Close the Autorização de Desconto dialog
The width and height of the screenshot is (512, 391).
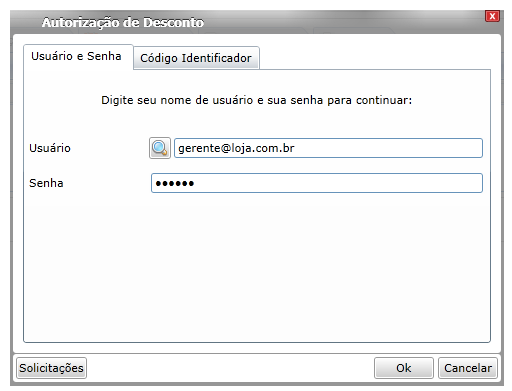pyautogui.click(x=492, y=16)
